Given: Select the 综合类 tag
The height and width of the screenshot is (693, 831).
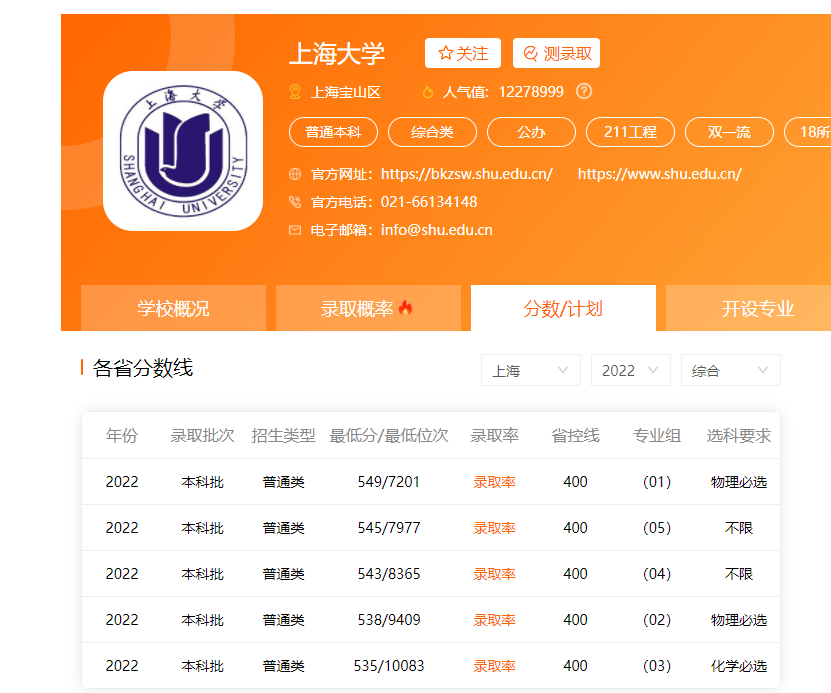Looking at the screenshot, I should [x=432, y=132].
